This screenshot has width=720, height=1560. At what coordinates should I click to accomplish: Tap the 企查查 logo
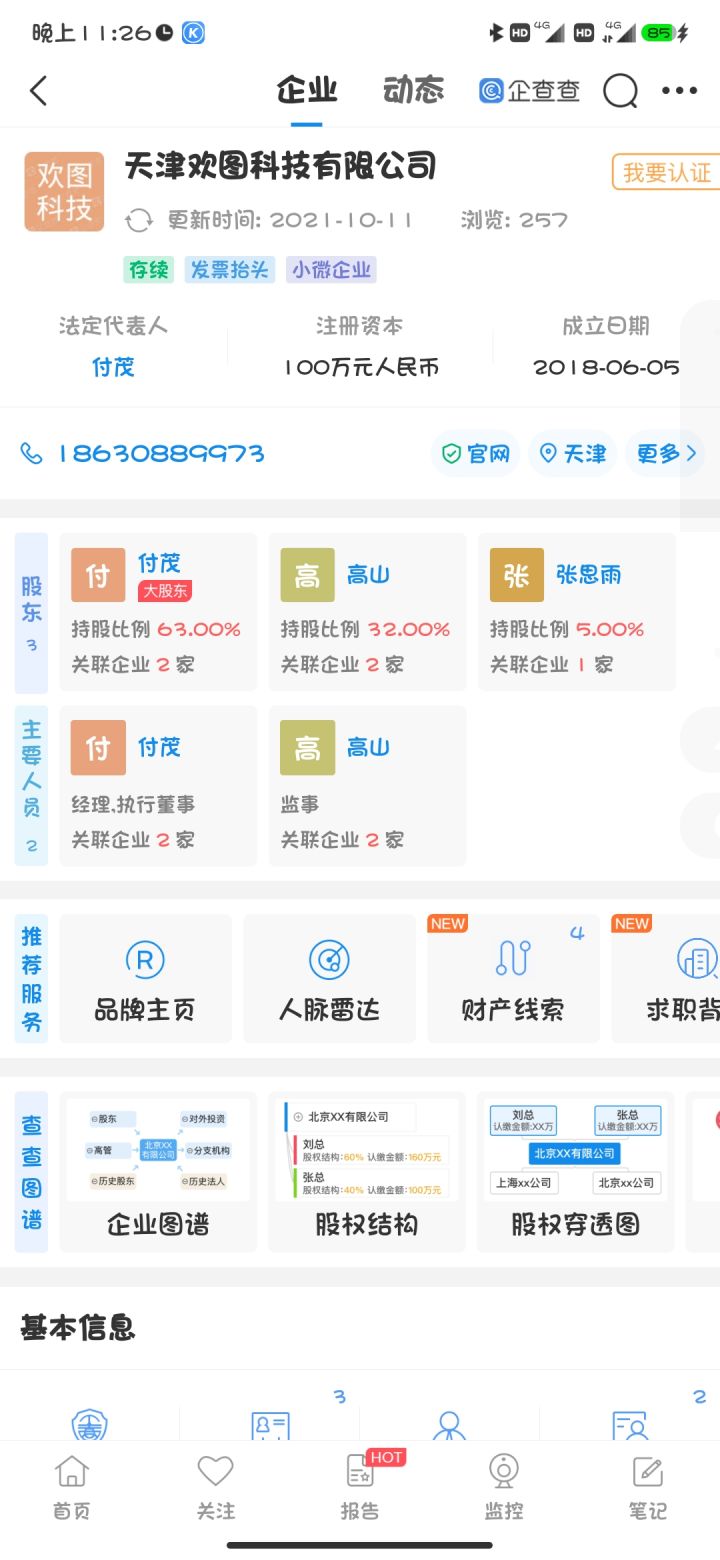pyautogui.click(x=530, y=91)
